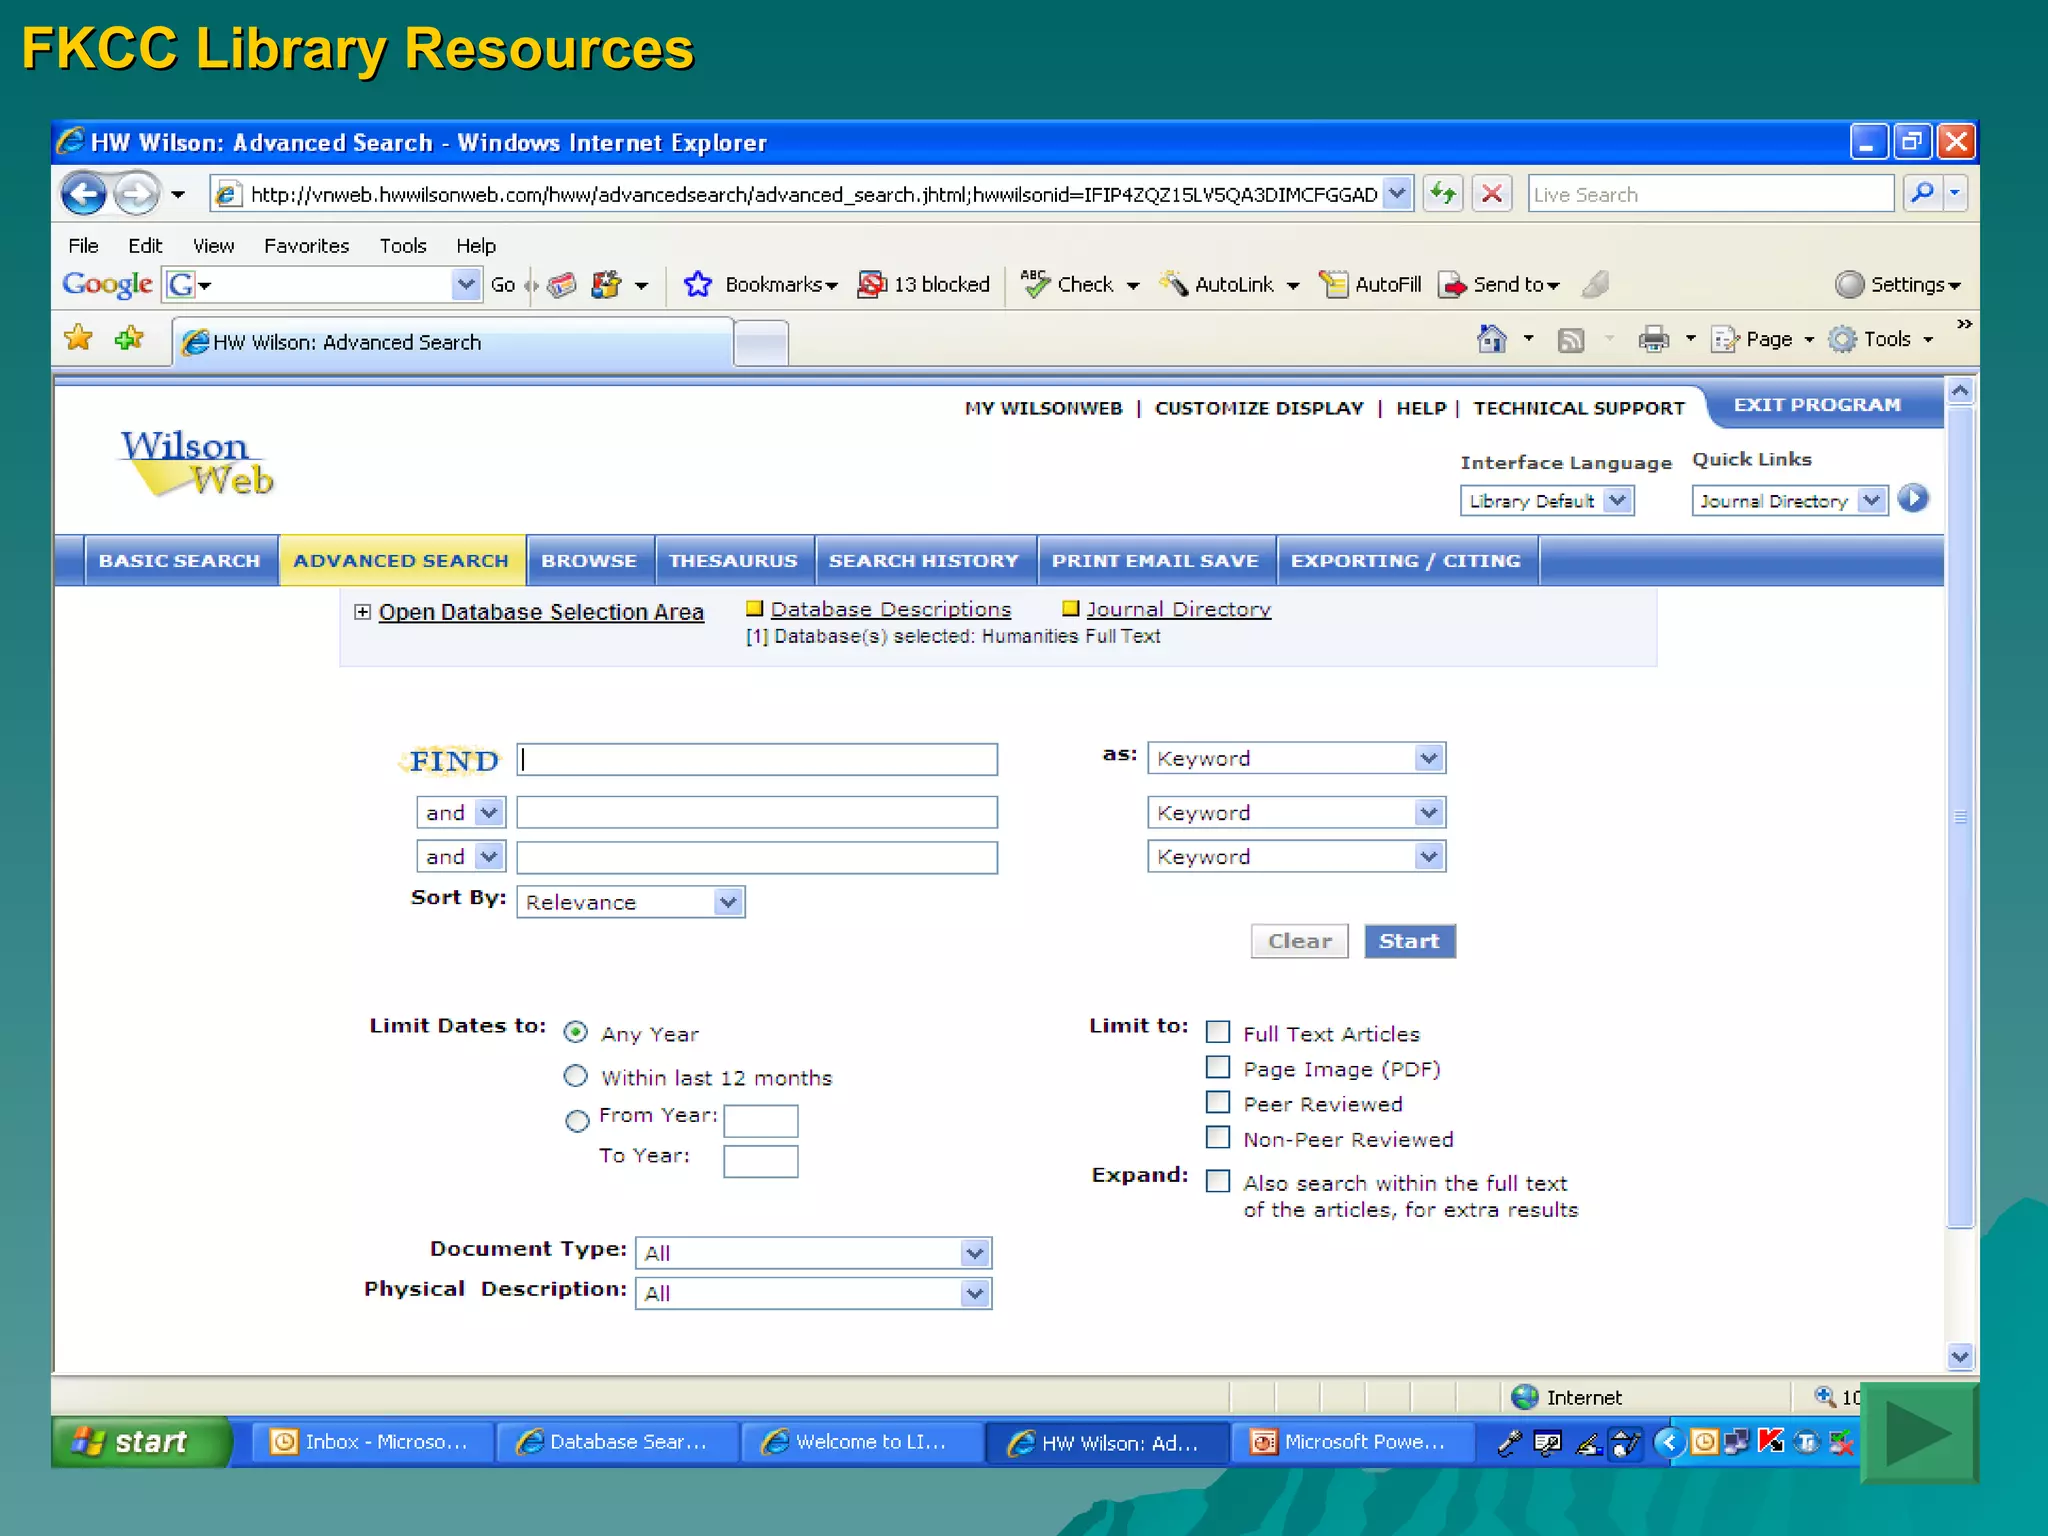Screen dimensions: 2048x1536
Task: Click the Add to Favorites icon
Action: (129, 339)
